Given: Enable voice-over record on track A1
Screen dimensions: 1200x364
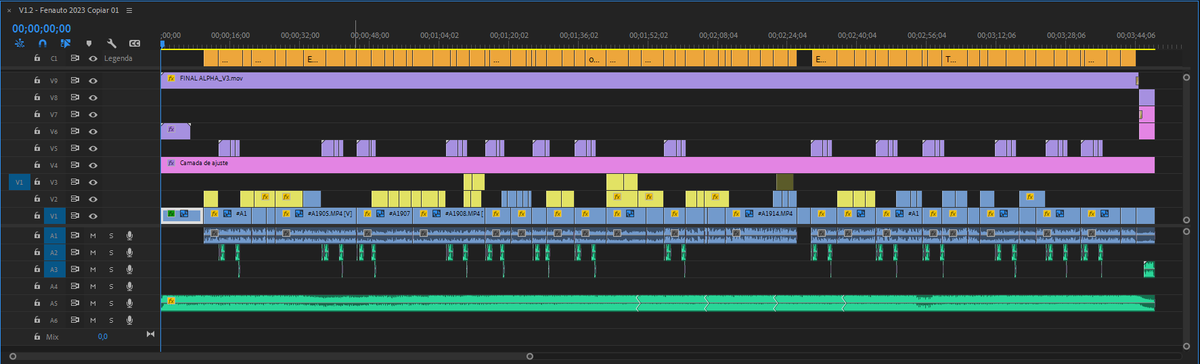Looking at the screenshot, I should tap(129, 235).
